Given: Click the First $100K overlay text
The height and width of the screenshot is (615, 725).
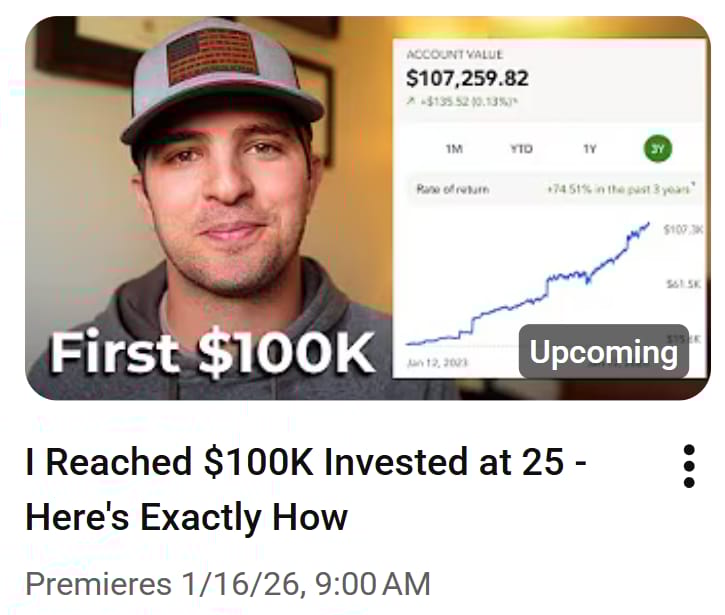Looking at the screenshot, I should [211, 354].
